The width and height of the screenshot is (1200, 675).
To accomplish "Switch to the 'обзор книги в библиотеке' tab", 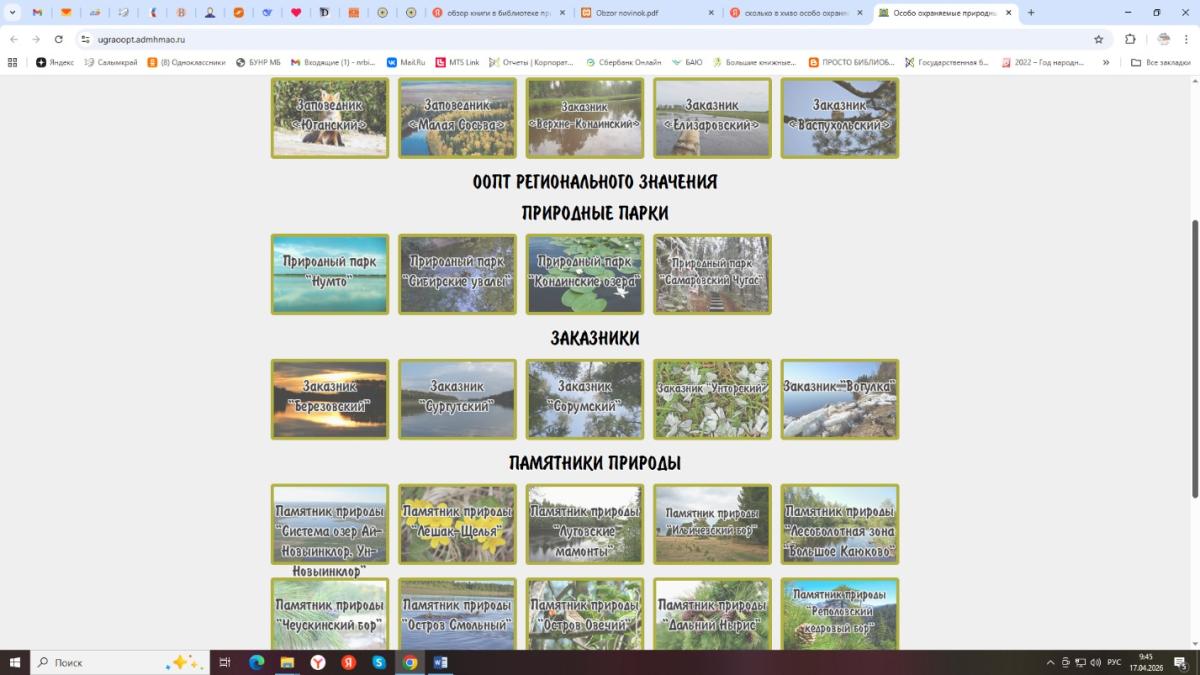I will click(x=490, y=13).
